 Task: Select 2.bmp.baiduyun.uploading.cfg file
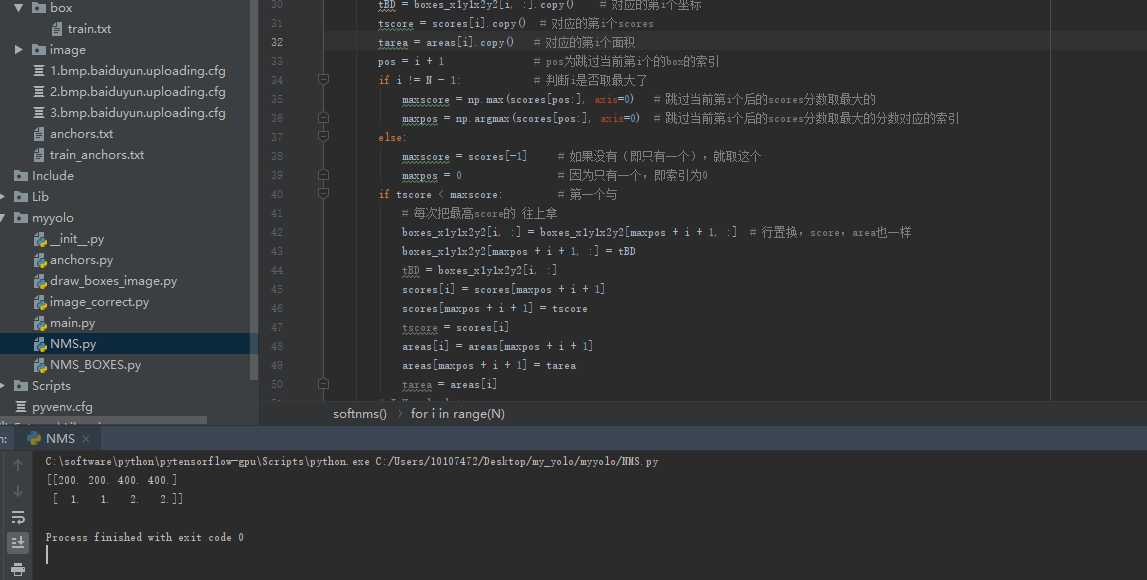point(138,92)
